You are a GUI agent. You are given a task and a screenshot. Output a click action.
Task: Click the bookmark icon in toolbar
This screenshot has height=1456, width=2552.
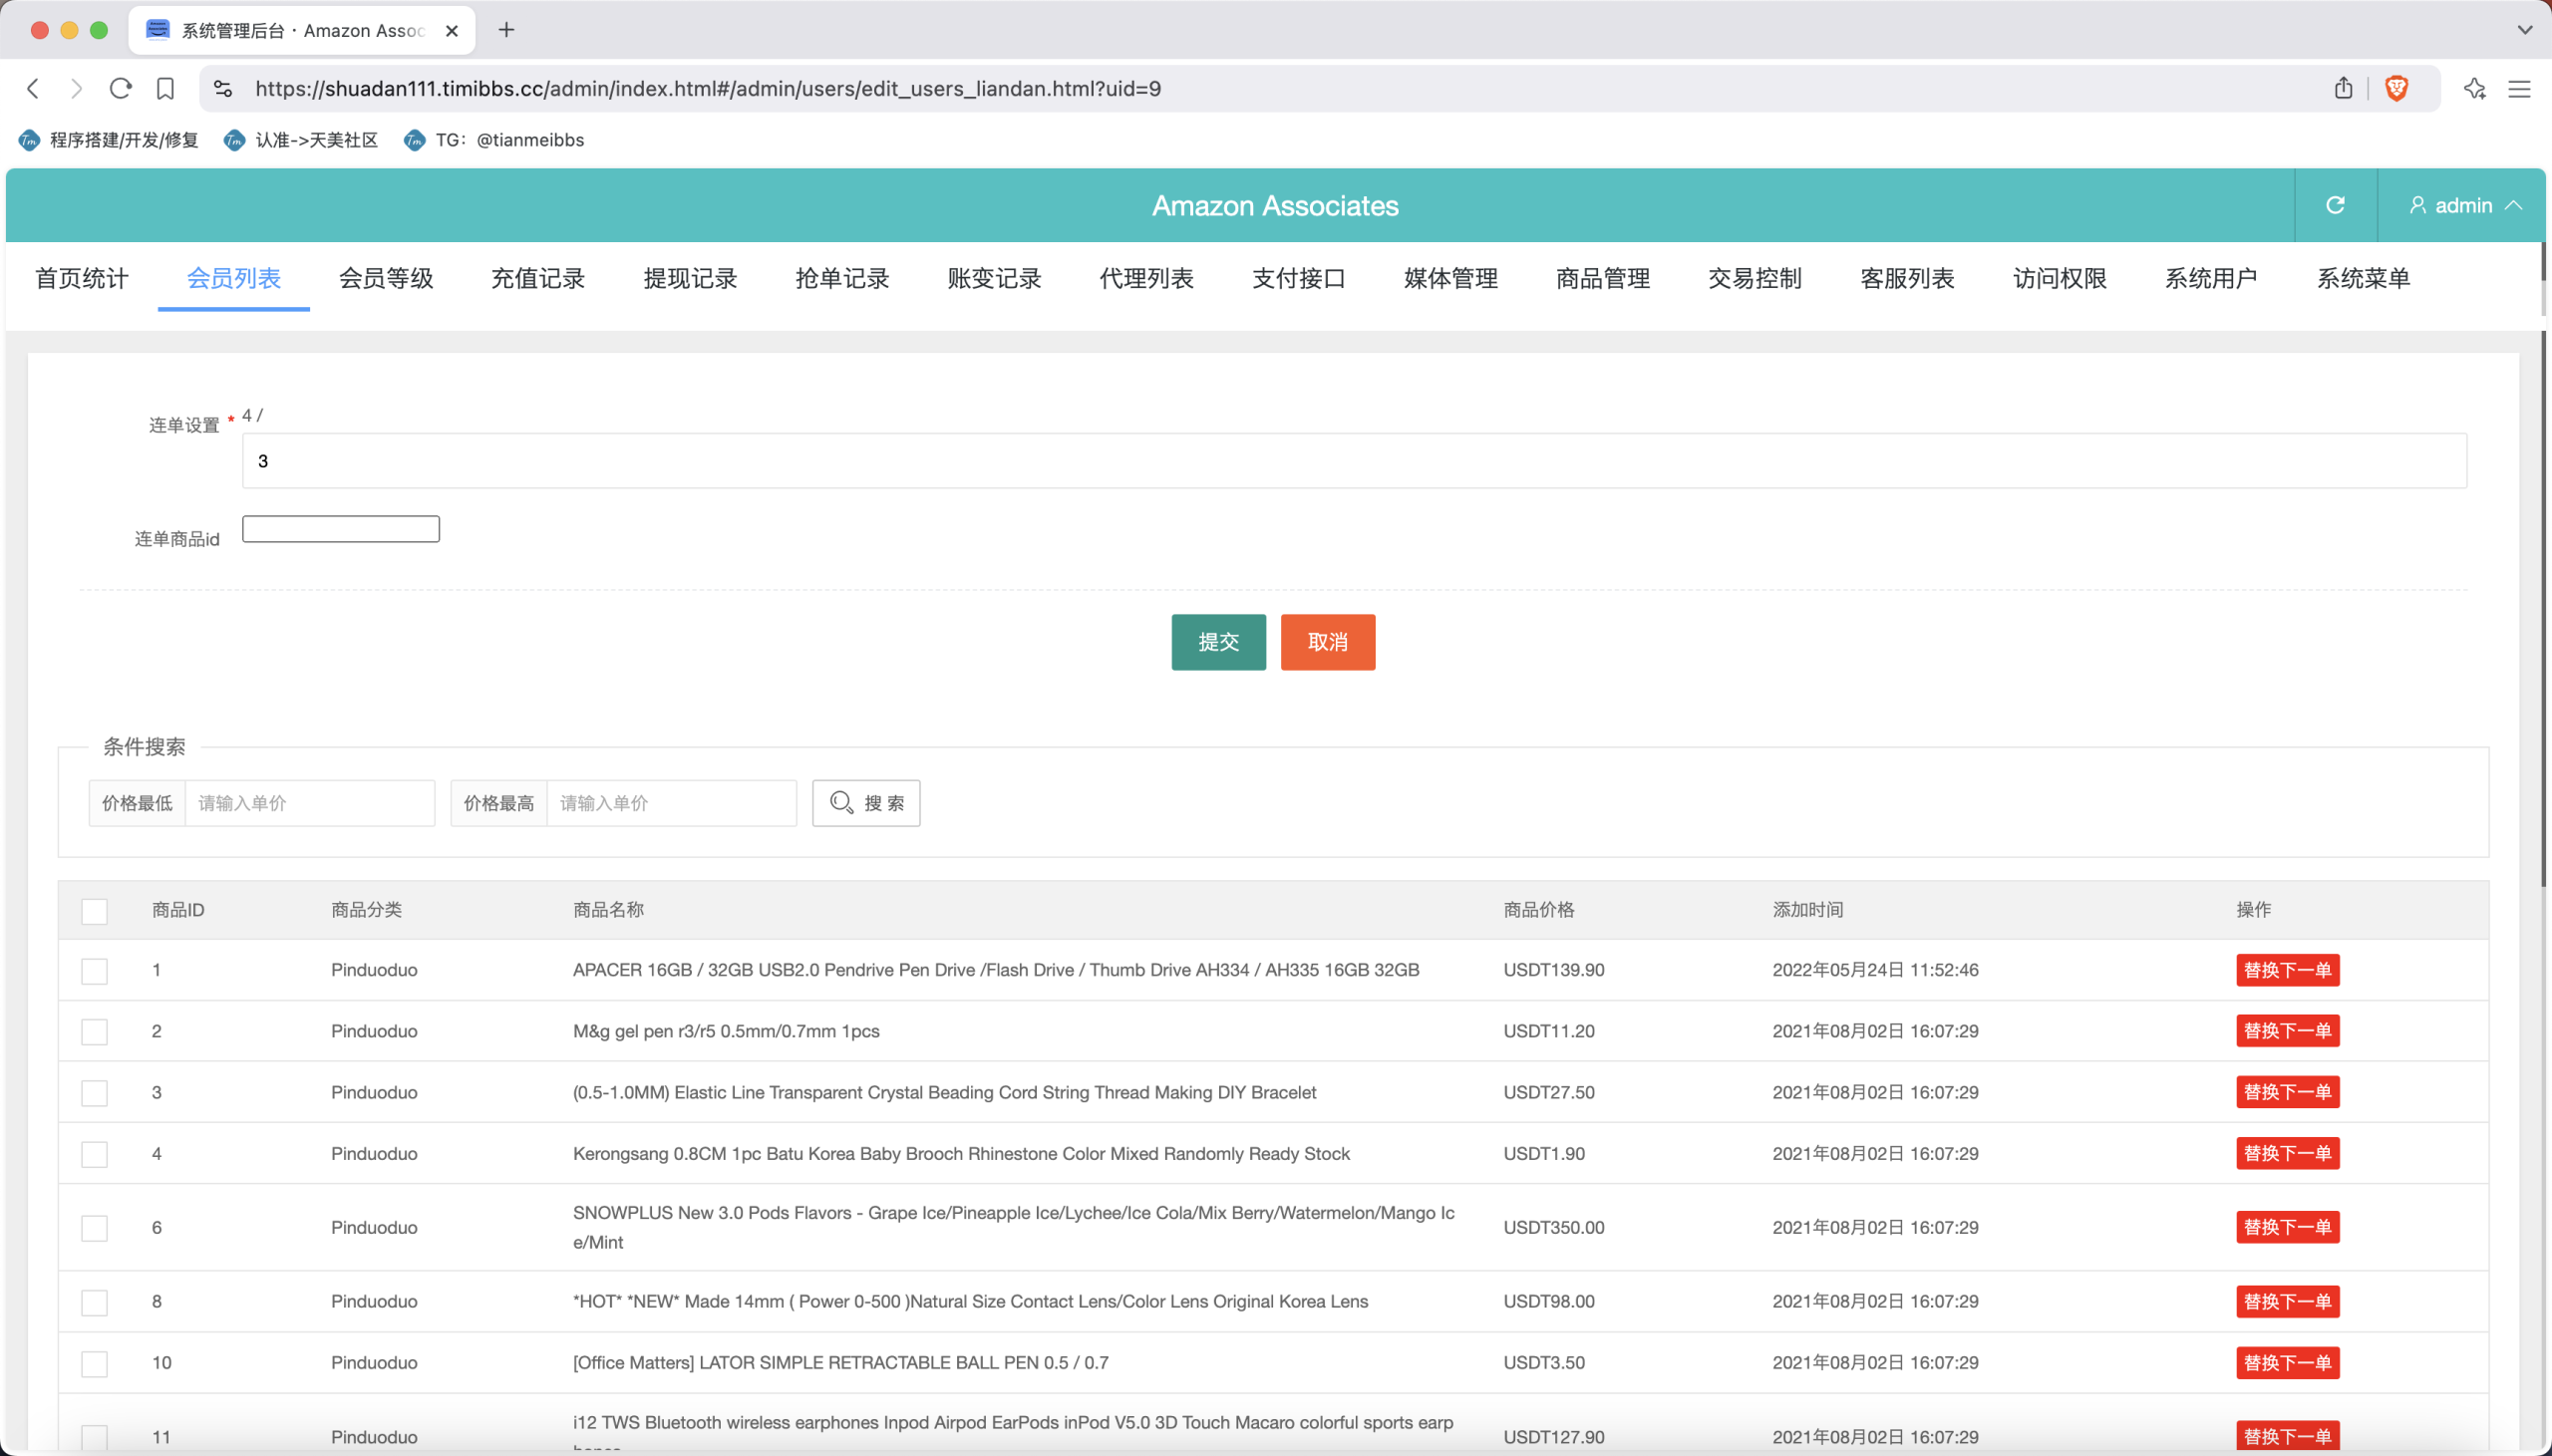[166, 89]
